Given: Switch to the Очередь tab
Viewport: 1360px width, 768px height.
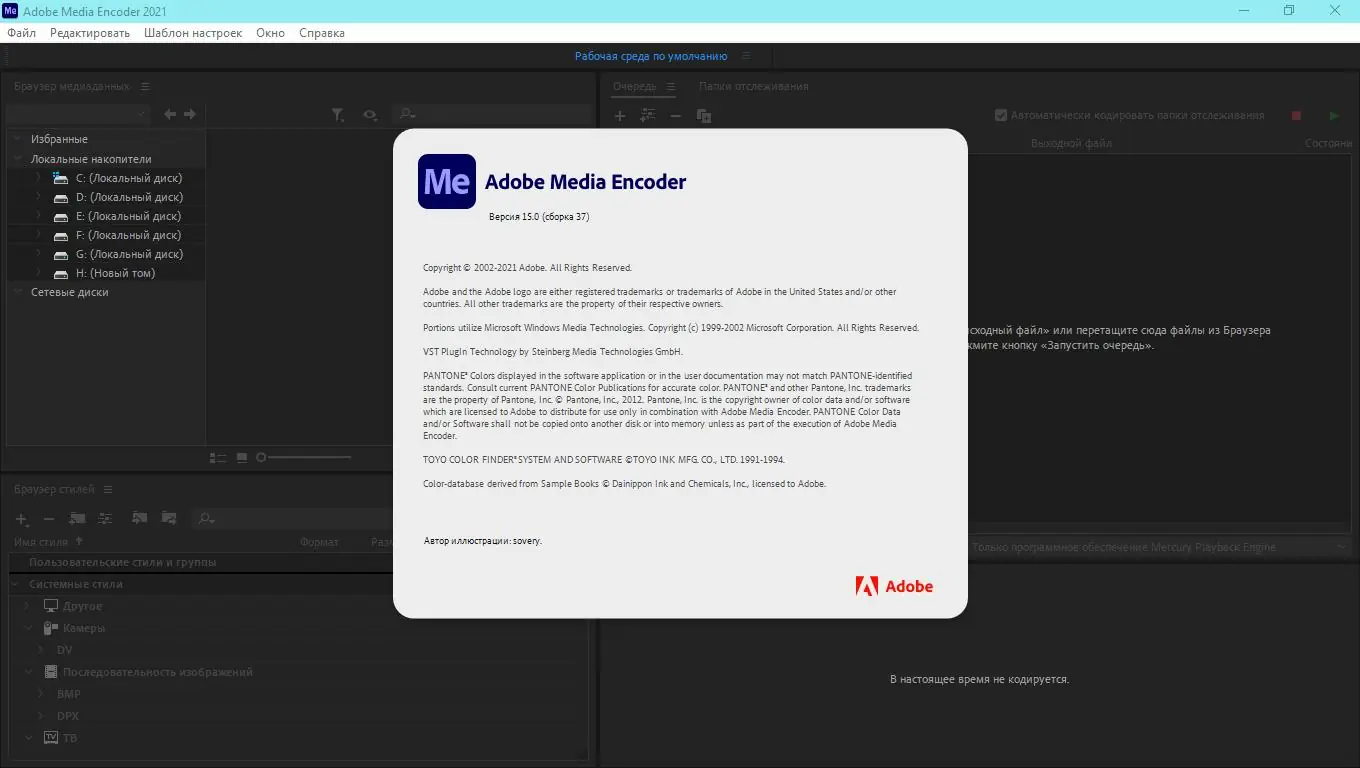Looking at the screenshot, I should [635, 87].
